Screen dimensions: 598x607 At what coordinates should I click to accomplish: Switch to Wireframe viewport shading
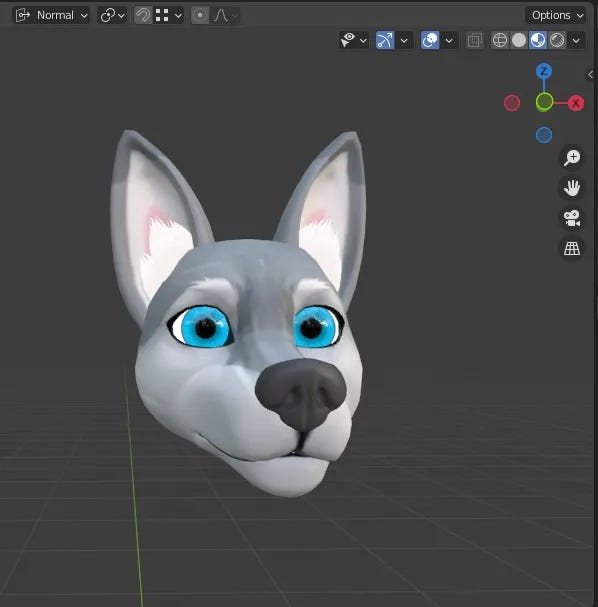(x=500, y=40)
